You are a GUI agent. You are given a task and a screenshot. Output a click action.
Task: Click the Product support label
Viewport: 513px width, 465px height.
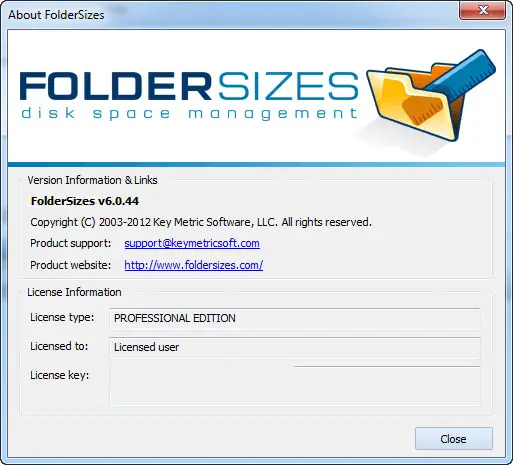70,243
